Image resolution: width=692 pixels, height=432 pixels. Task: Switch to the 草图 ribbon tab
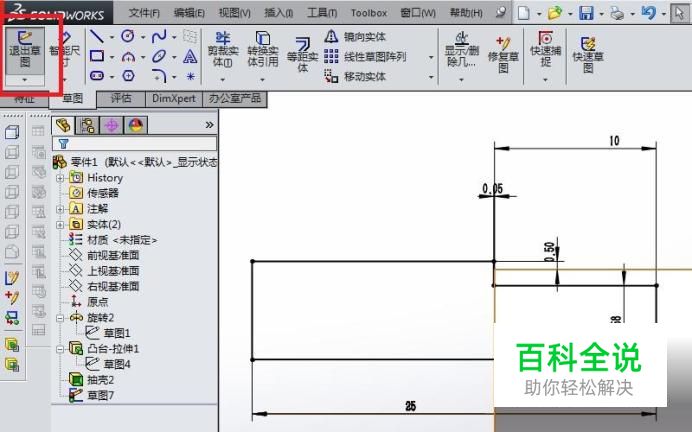tap(72, 98)
